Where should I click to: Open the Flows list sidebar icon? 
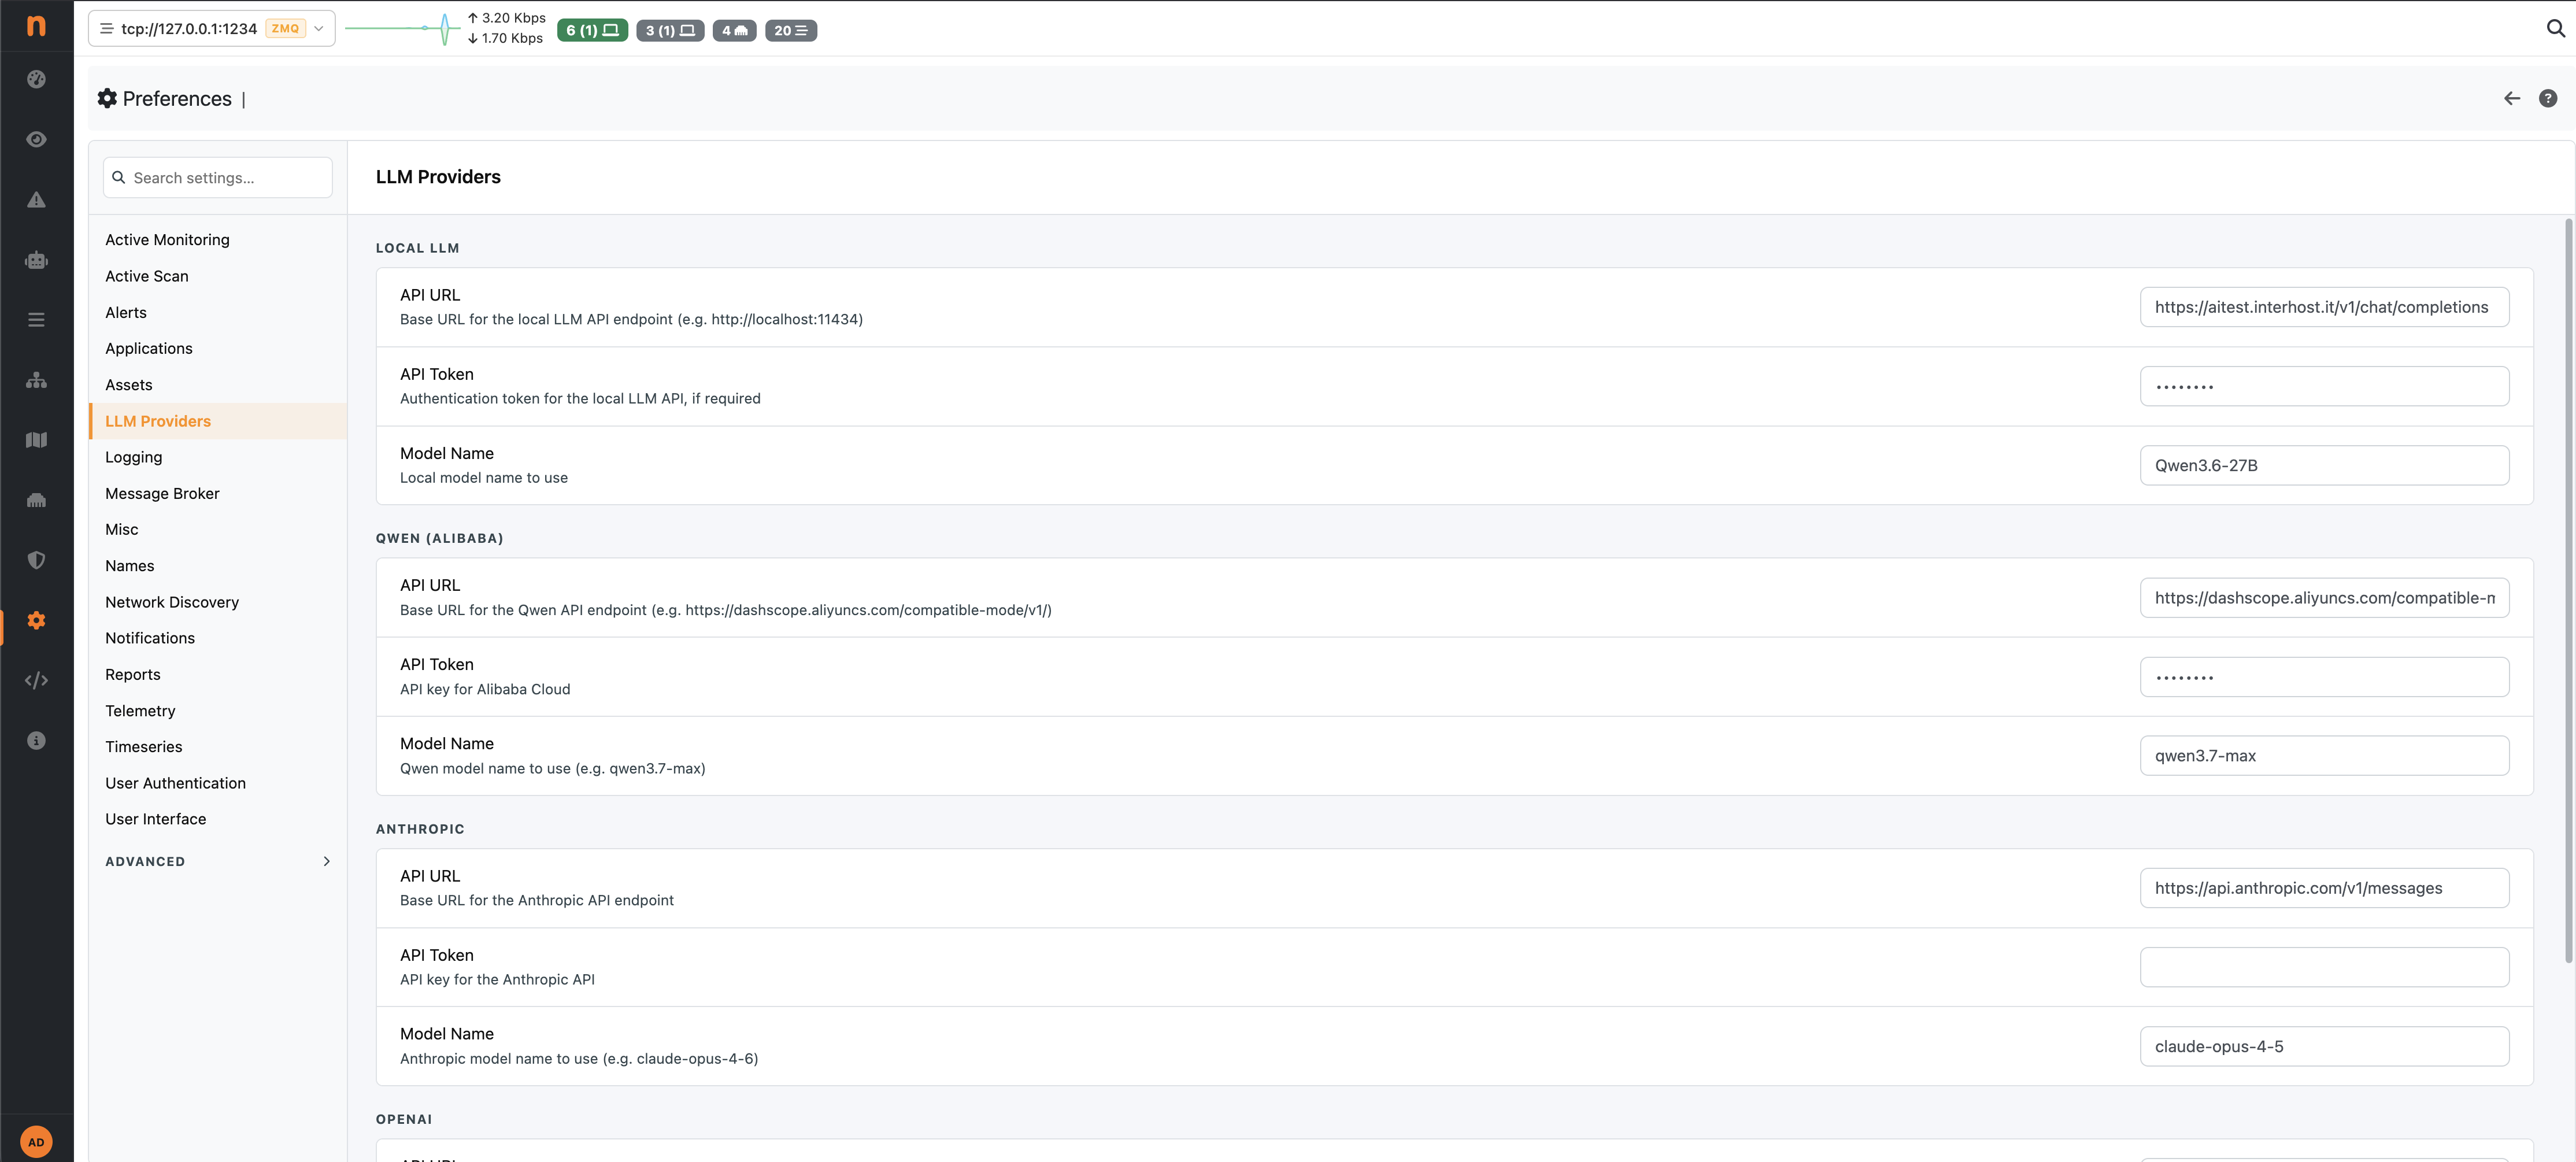tap(36, 320)
